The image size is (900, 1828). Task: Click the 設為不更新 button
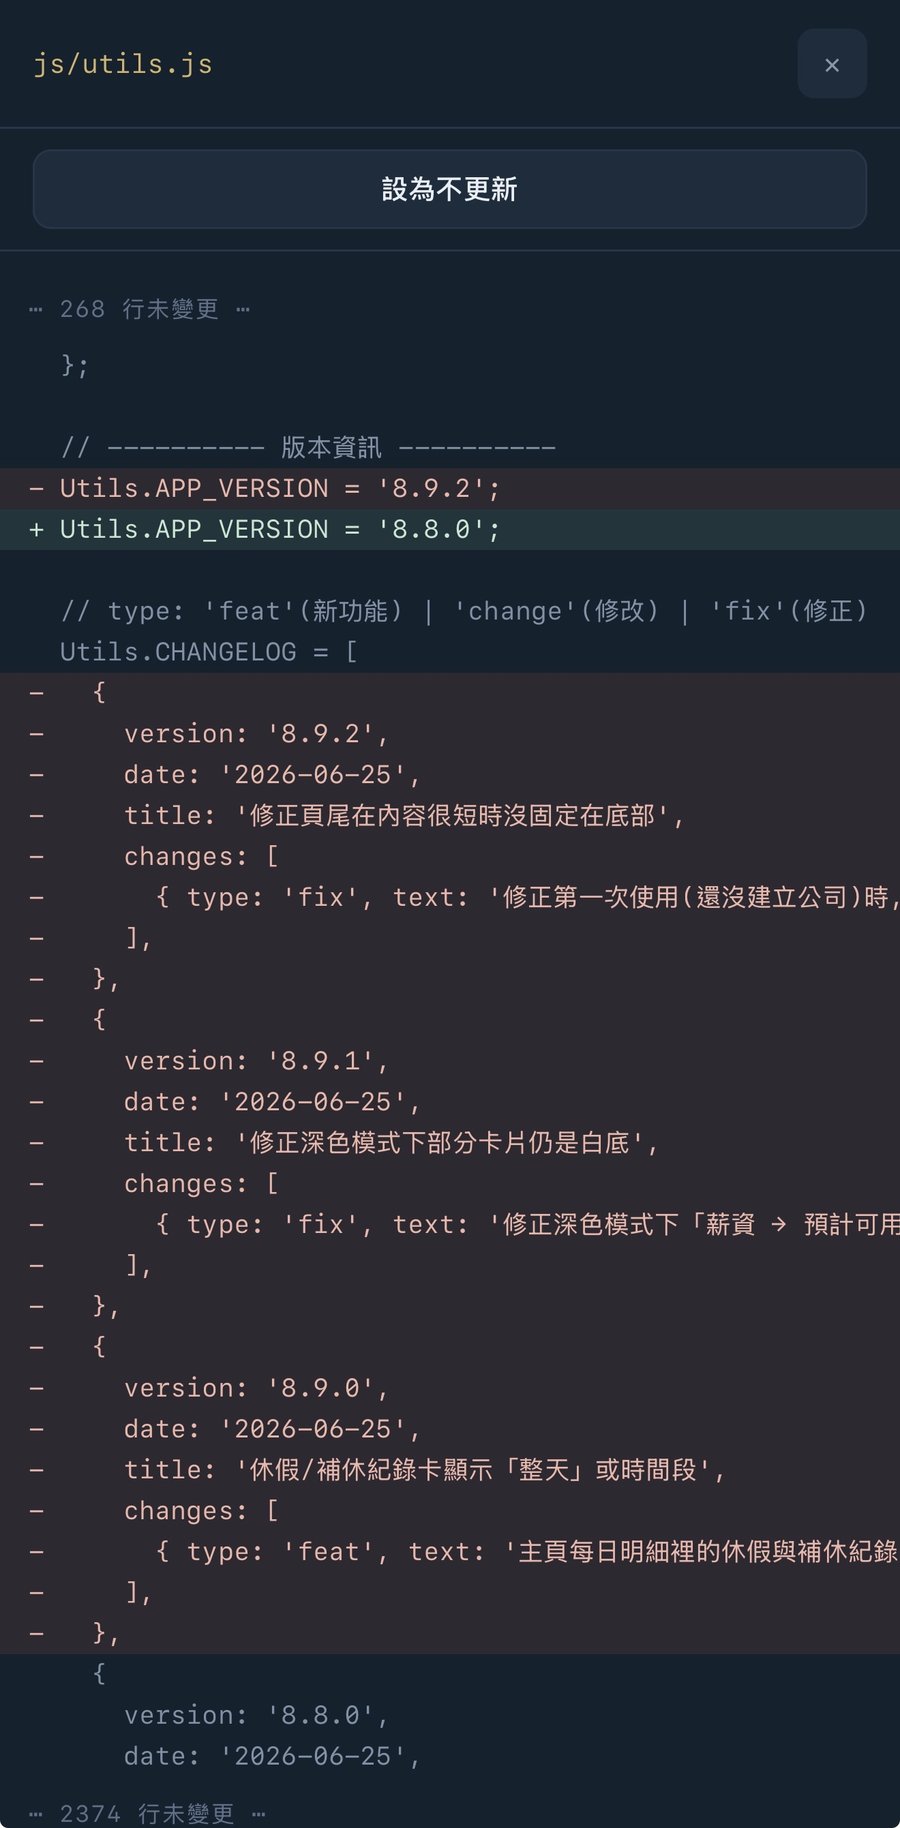(450, 189)
